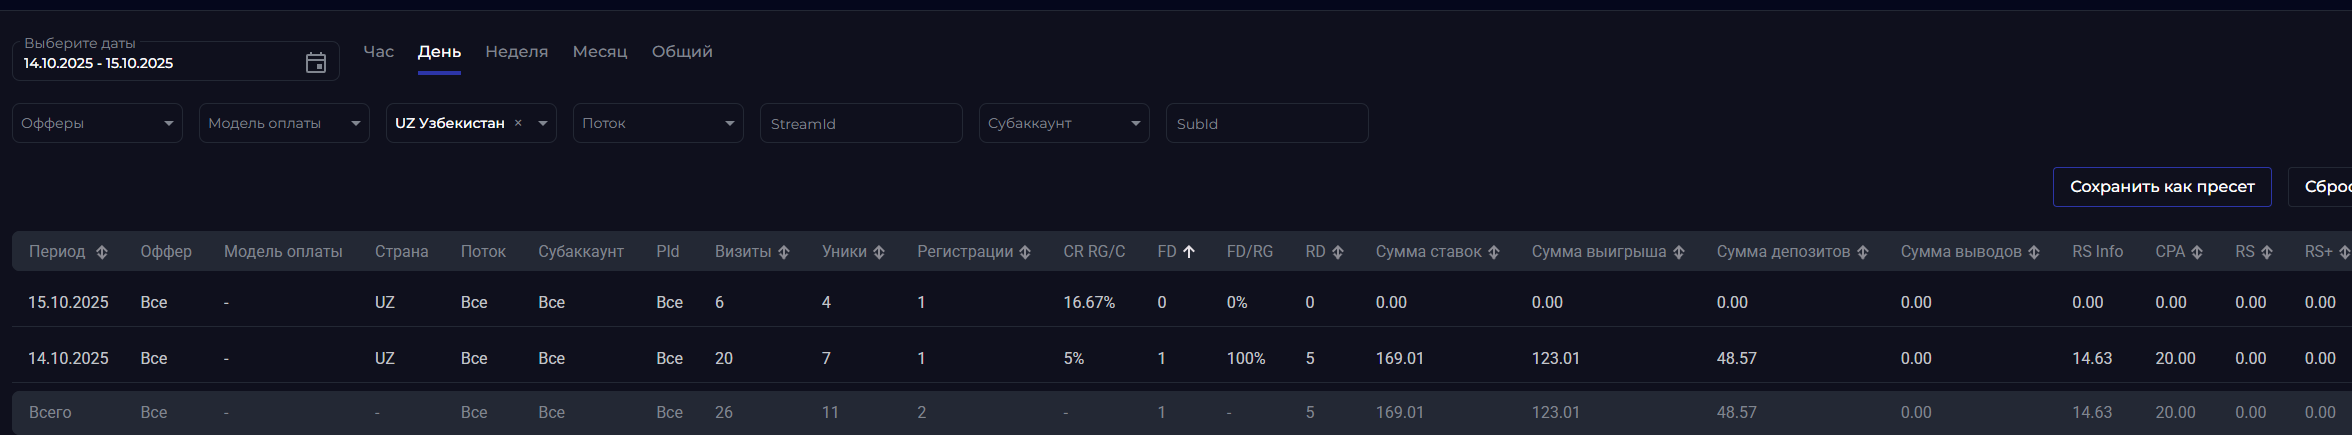Sort by Сумма выводов sort icon

(2034, 252)
